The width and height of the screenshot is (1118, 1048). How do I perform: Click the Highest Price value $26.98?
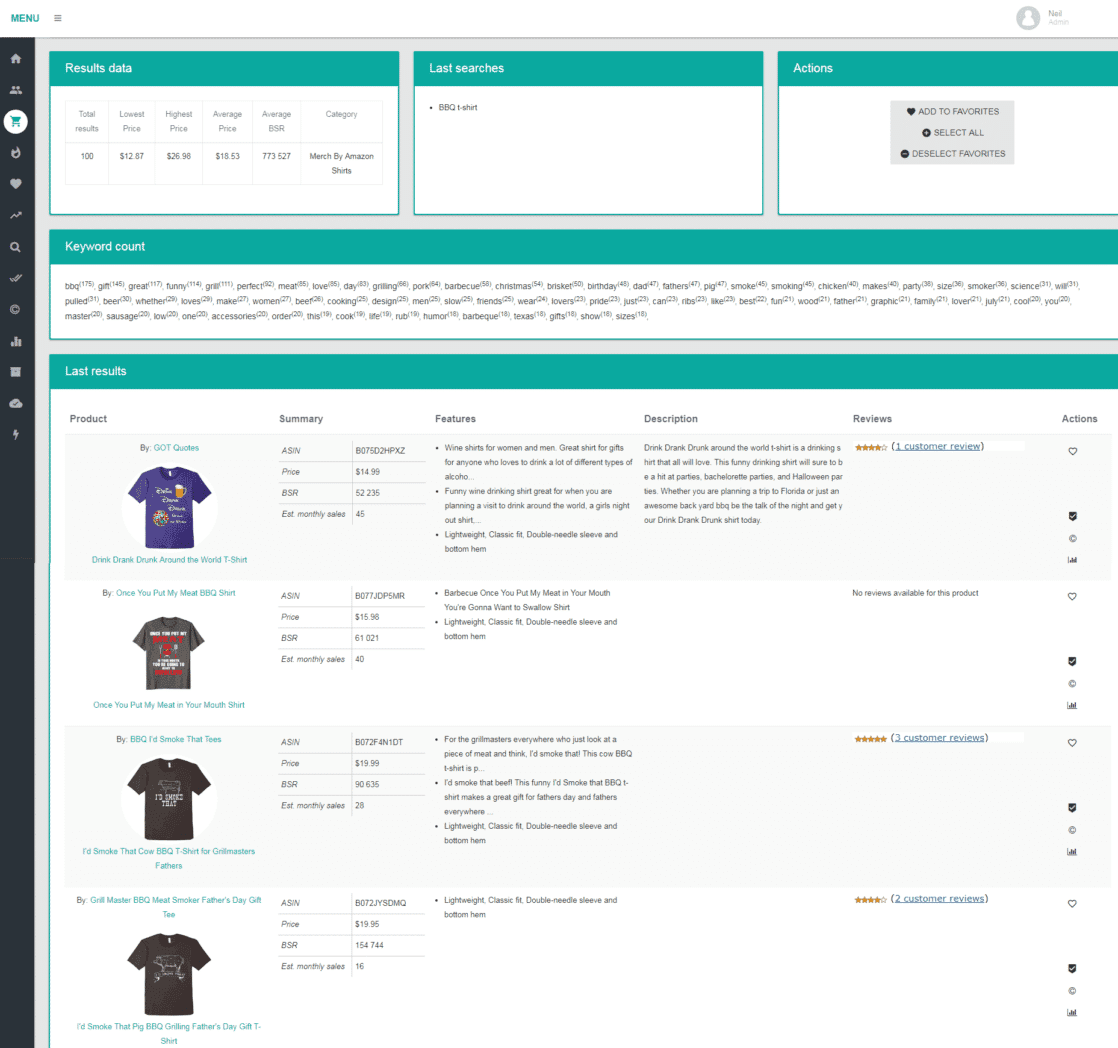[179, 156]
